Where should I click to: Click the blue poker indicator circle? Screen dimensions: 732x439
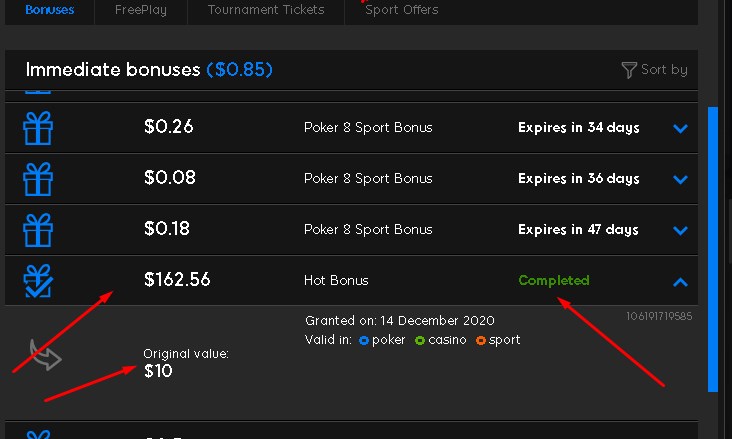pos(364,340)
